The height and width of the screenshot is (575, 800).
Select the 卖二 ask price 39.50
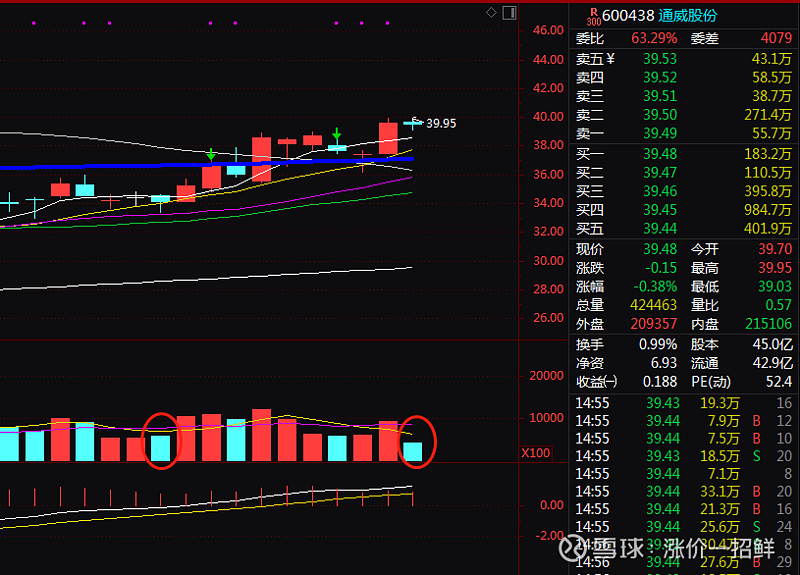click(x=660, y=115)
